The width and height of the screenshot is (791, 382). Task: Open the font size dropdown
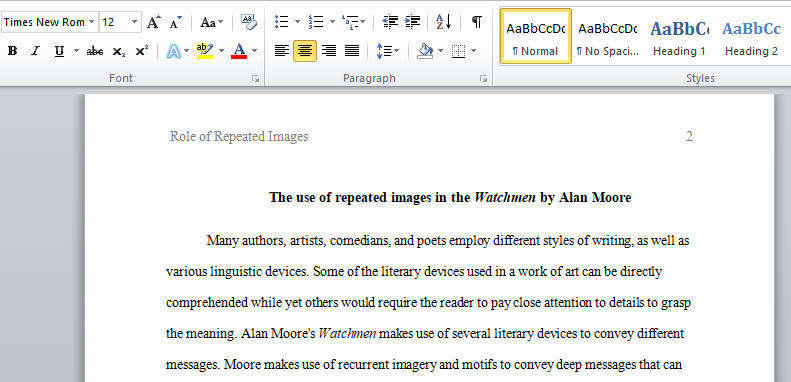click(134, 22)
